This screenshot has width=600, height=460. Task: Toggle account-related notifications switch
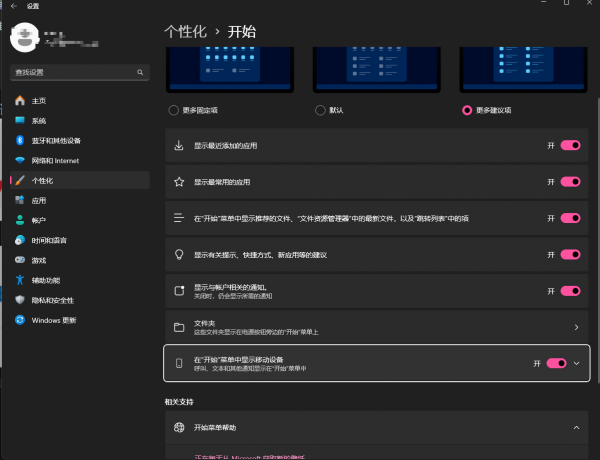[571, 291]
